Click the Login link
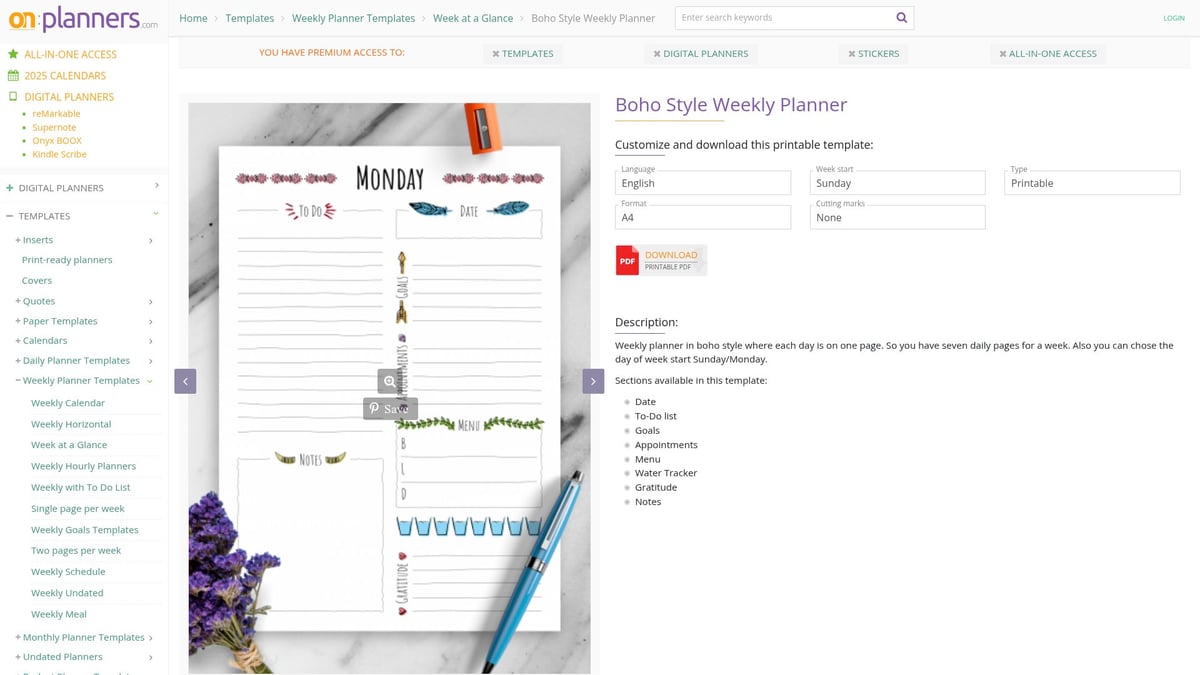This screenshot has height=675, width=1200. point(1173,18)
